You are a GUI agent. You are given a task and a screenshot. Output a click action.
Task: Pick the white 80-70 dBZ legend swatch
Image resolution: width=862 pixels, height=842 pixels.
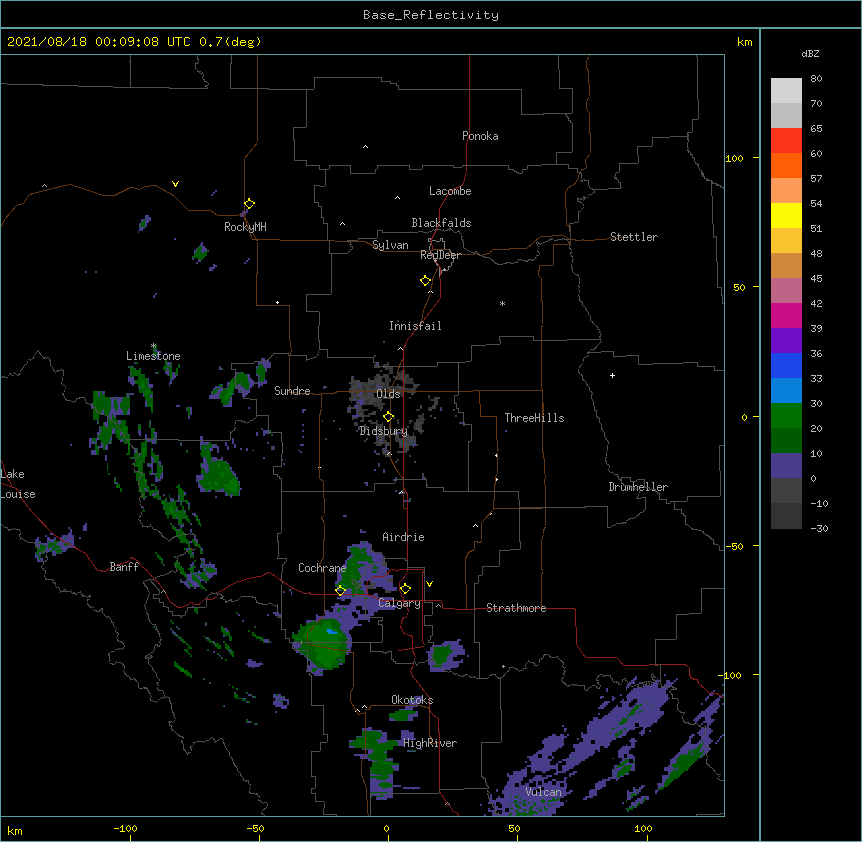click(786, 91)
